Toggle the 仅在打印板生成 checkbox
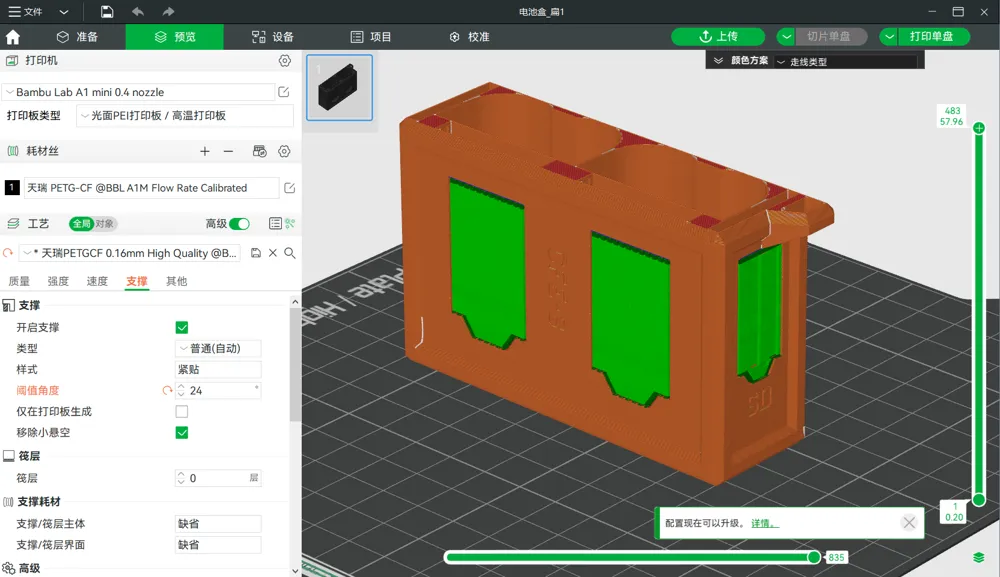Screen dimensions: 1000x577 (182, 411)
